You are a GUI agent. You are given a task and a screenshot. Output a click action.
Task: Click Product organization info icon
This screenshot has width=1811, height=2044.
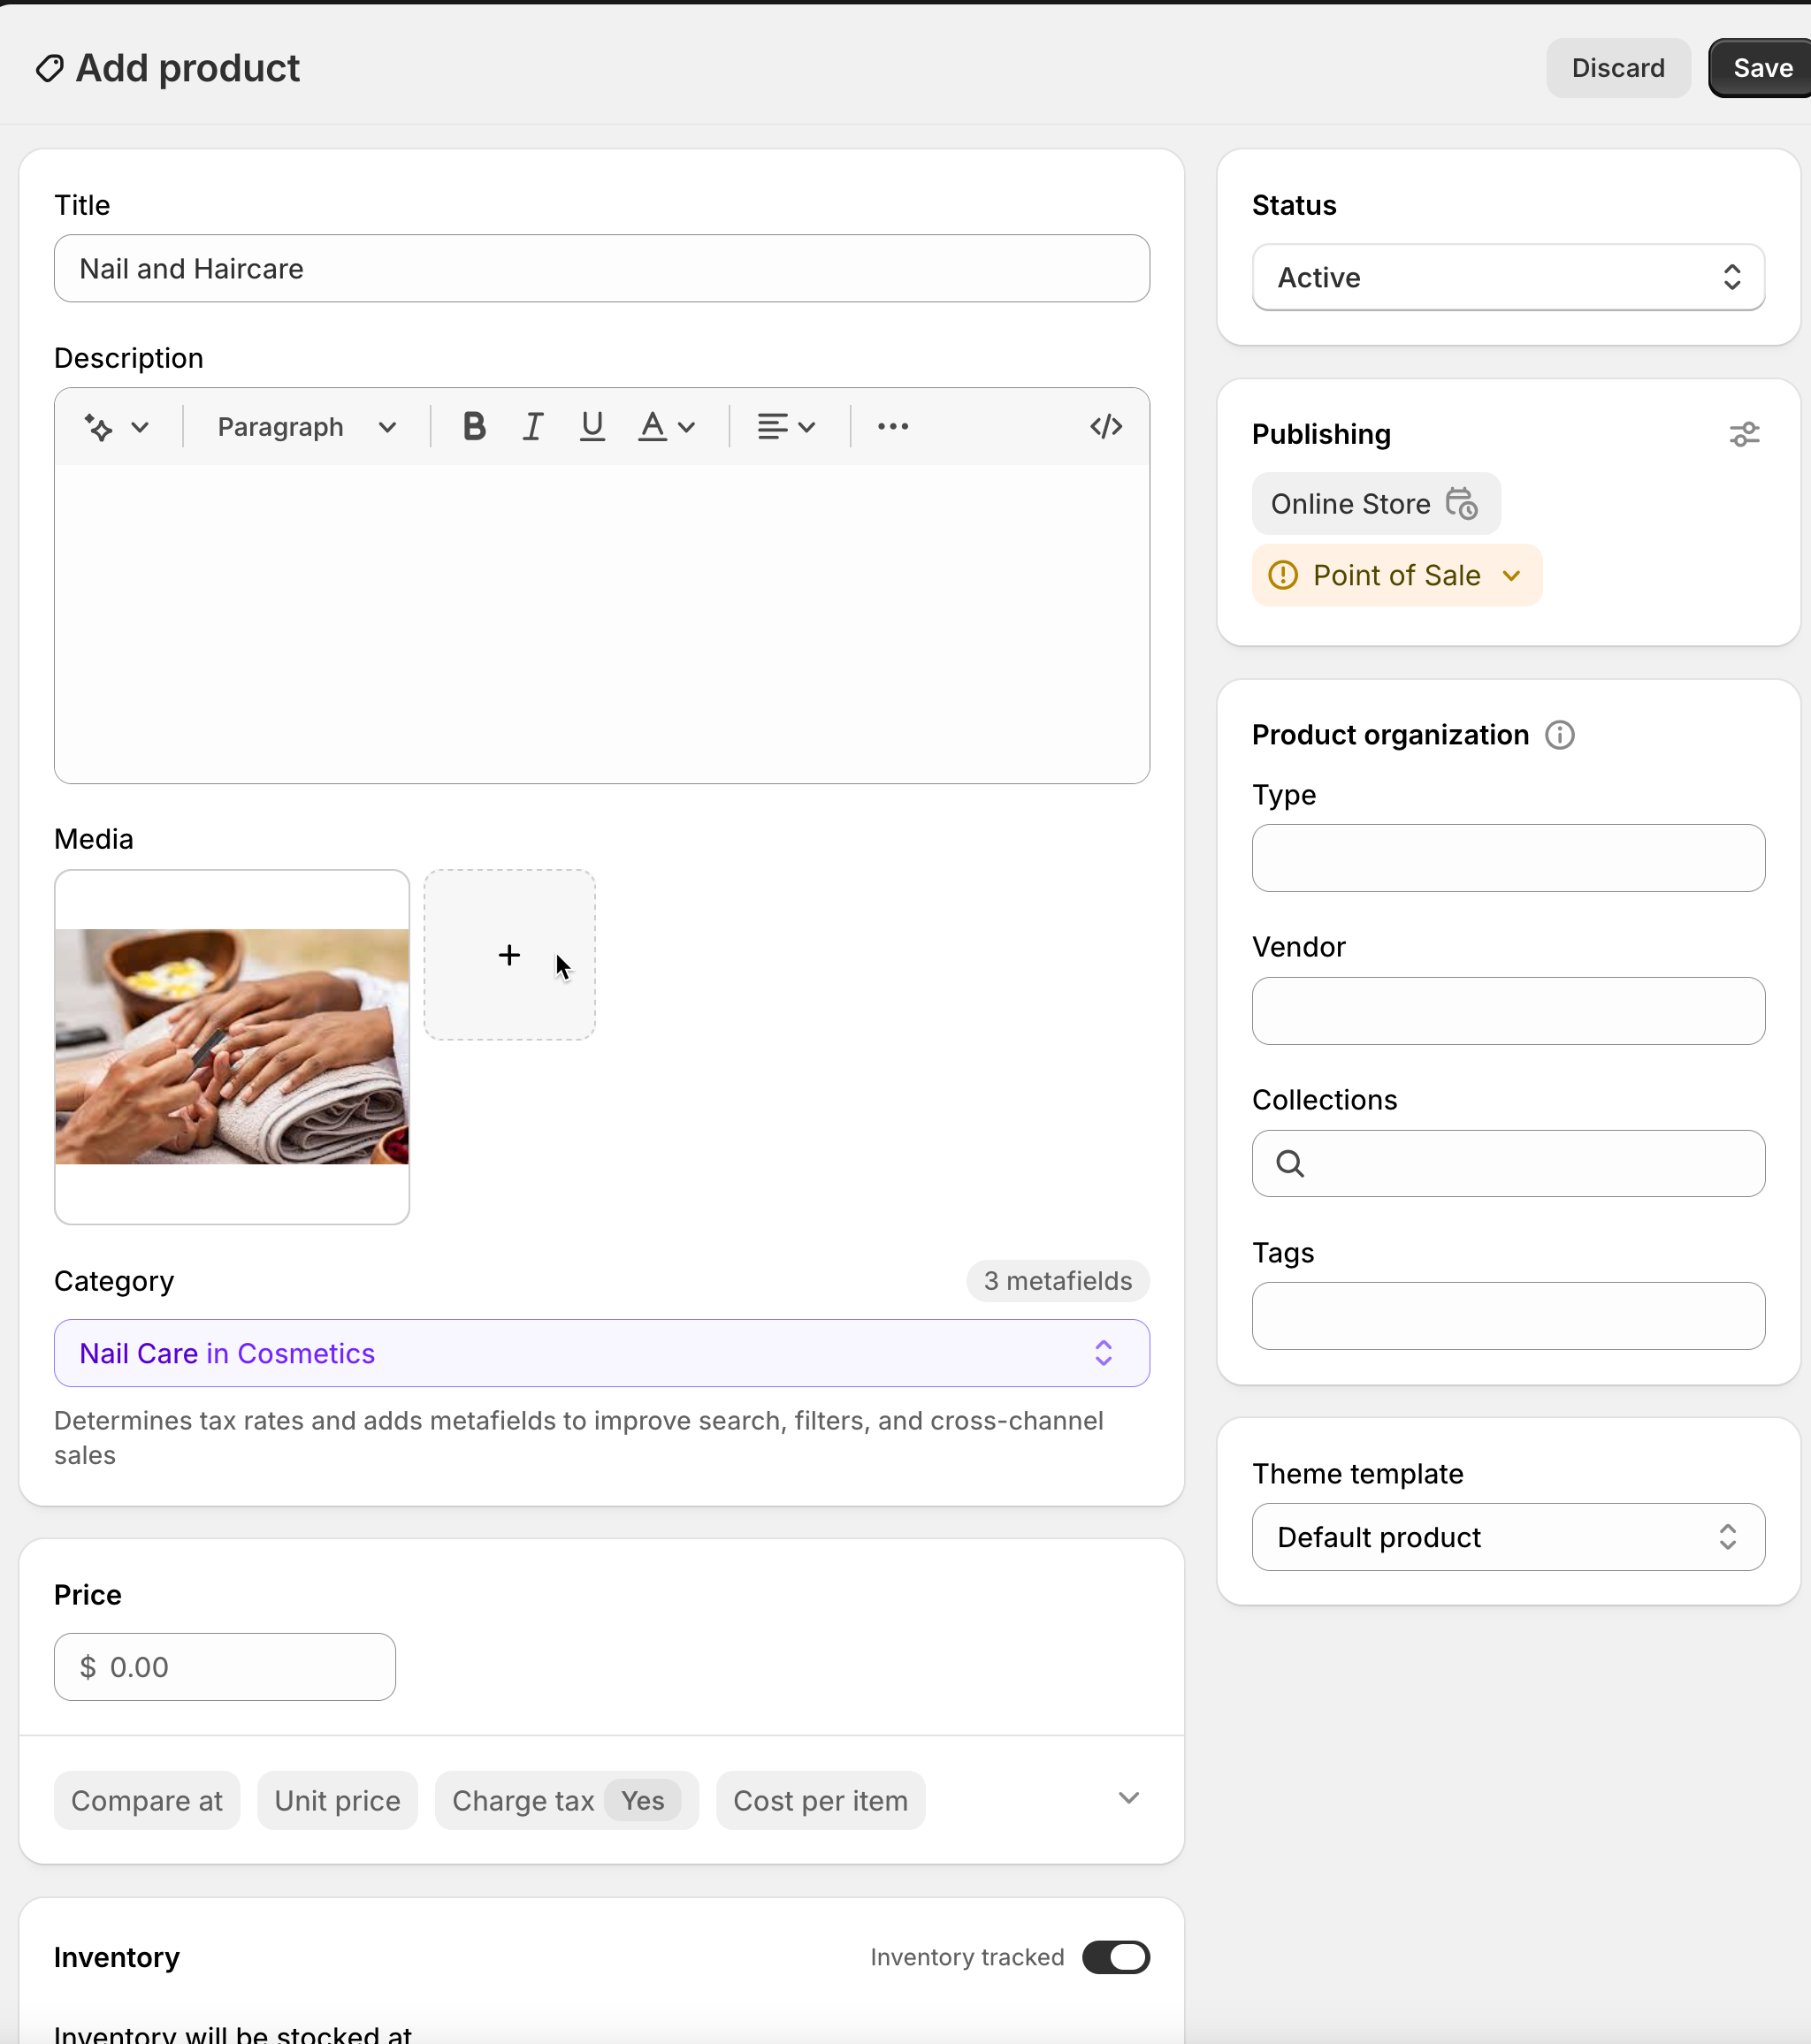(1559, 735)
